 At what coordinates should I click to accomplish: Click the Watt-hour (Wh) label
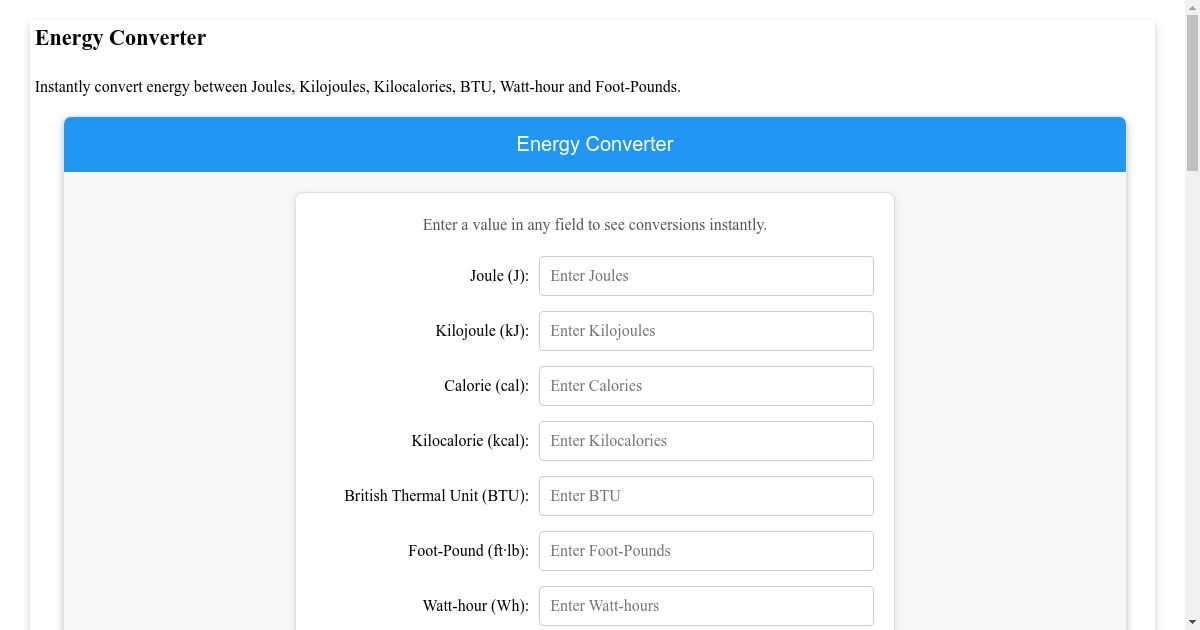click(x=475, y=605)
